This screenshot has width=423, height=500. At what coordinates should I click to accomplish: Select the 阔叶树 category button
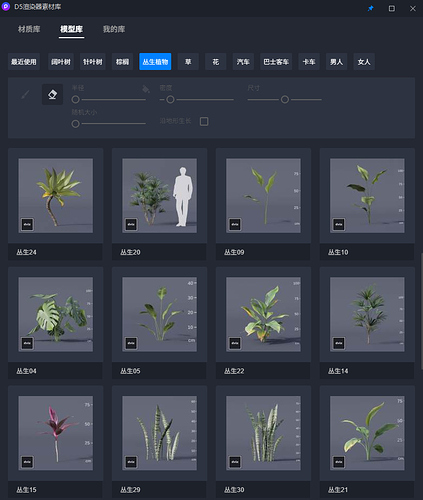pos(61,62)
